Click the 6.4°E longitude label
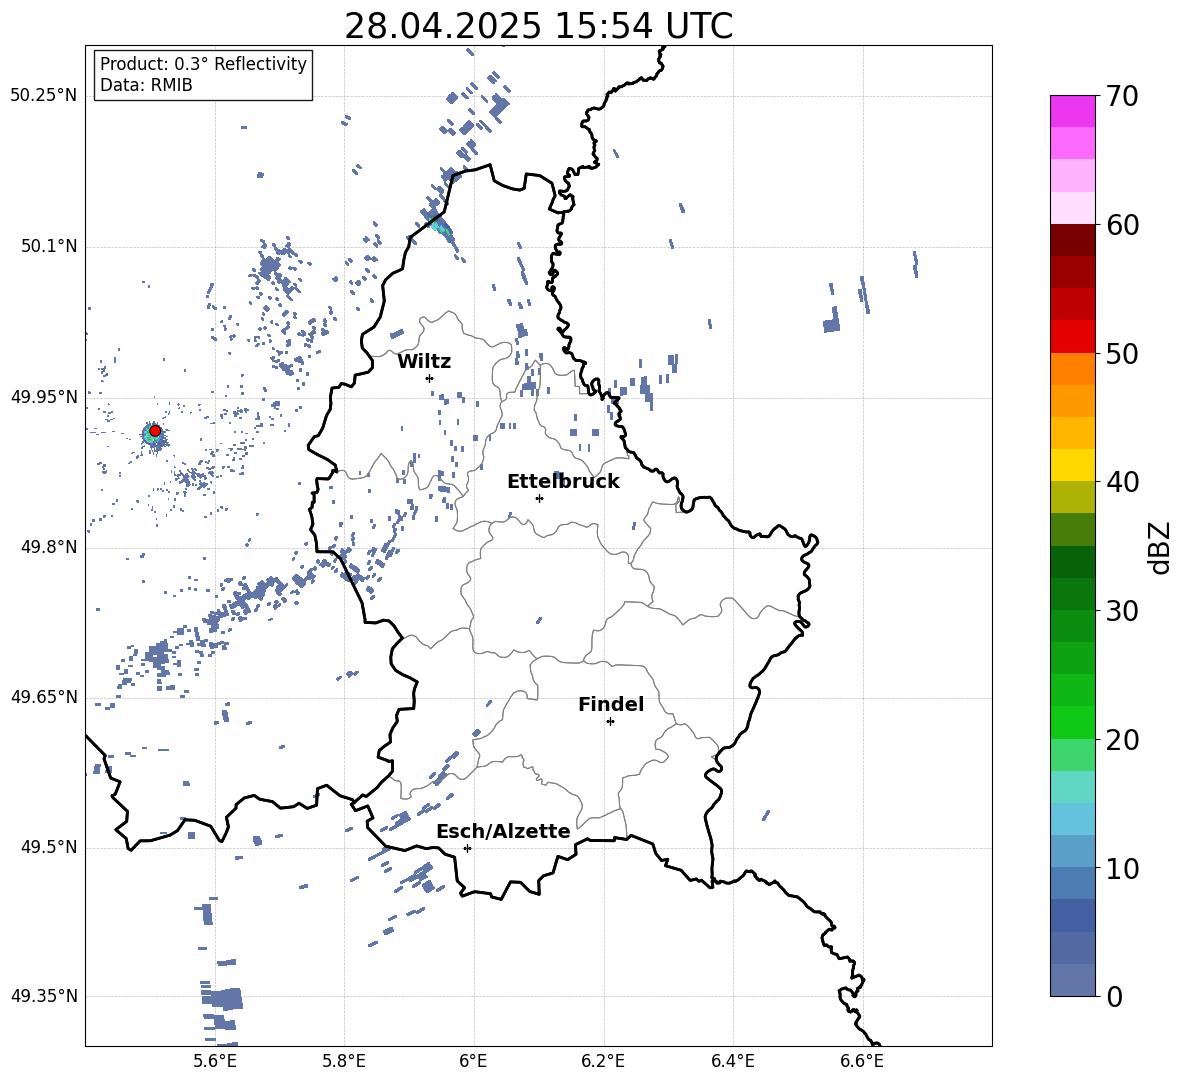This screenshot has height=1081, width=1184. (x=732, y=1062)
